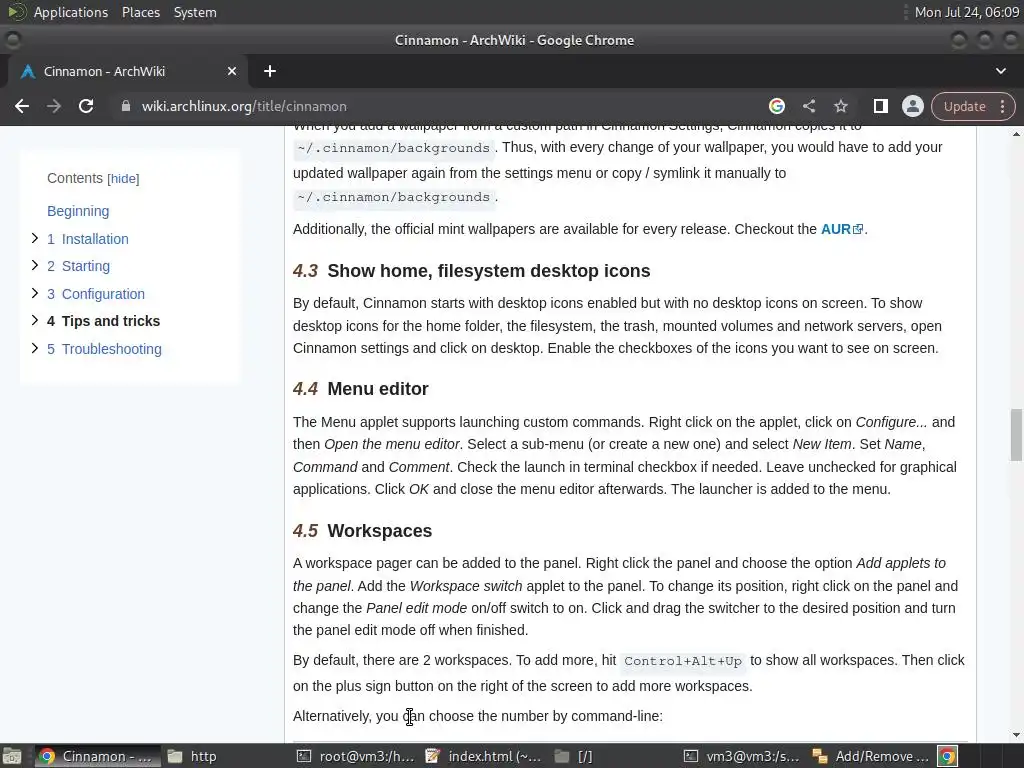Go back to previous page in Chrome

(x=22, y=106)
